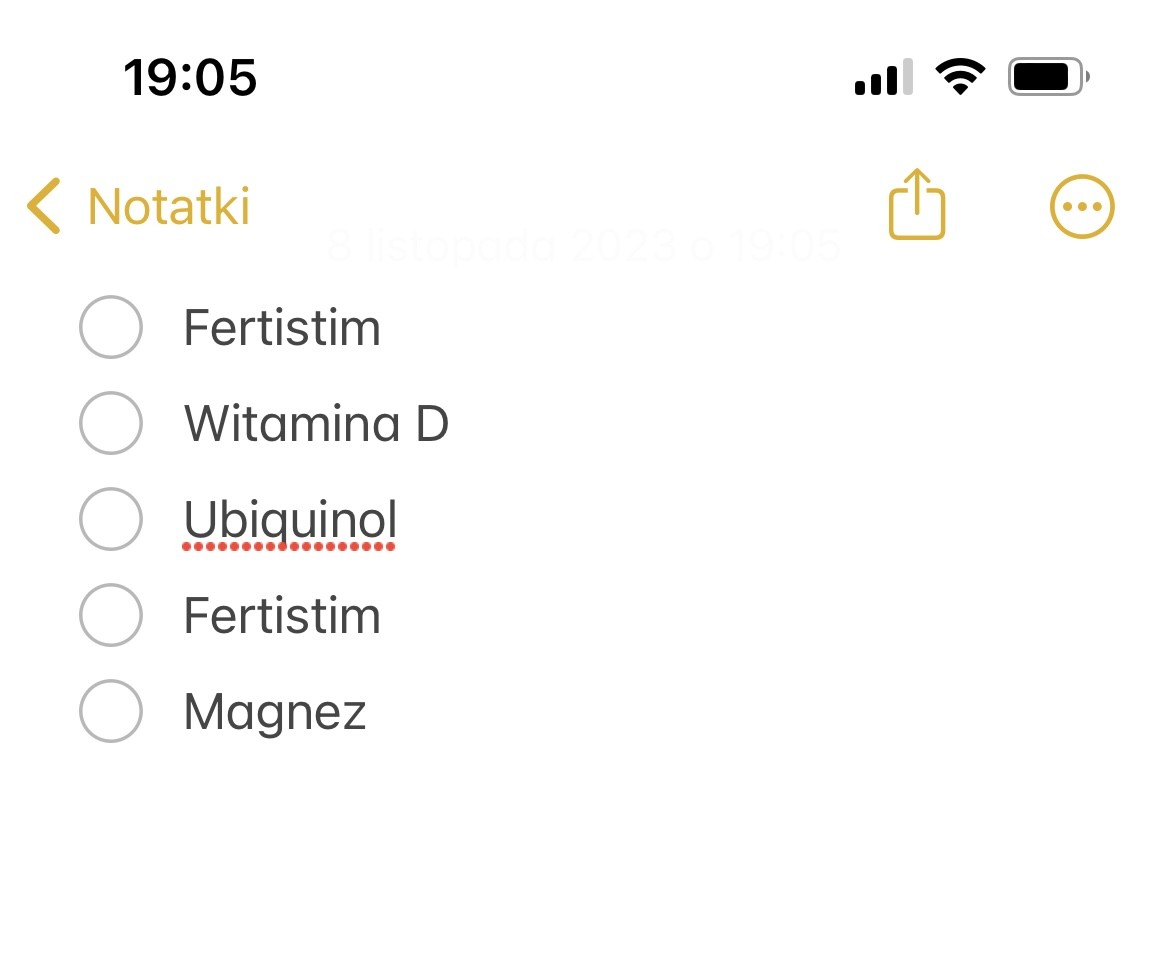Viewport: 1169px width, 960px height.
Task: Check the Fertistim circle below Ubiquinol
Action: (110, 615)
